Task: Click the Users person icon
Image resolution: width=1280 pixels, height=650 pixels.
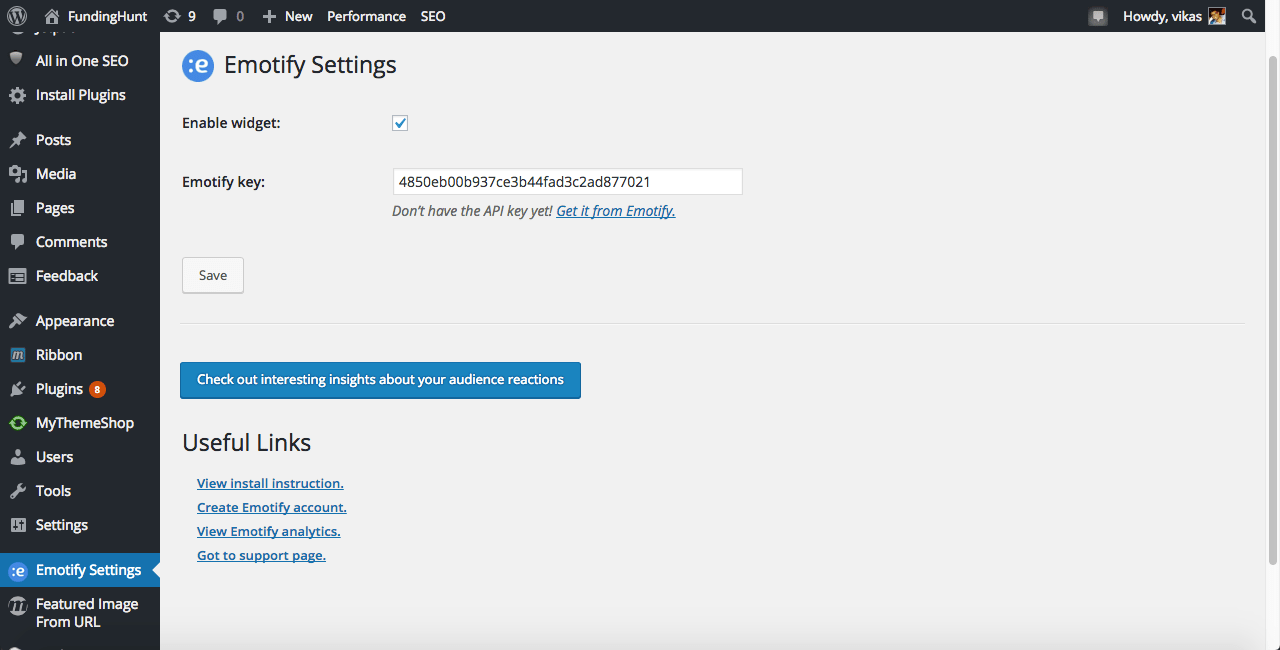Action: [x=17, y=457]
